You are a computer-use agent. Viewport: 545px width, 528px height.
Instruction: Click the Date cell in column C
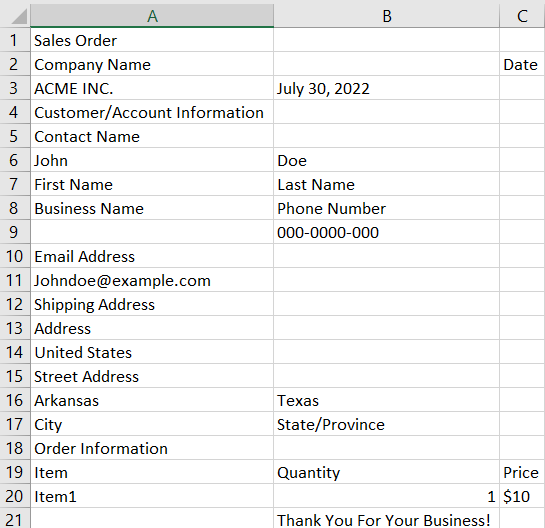pos(522,64)
